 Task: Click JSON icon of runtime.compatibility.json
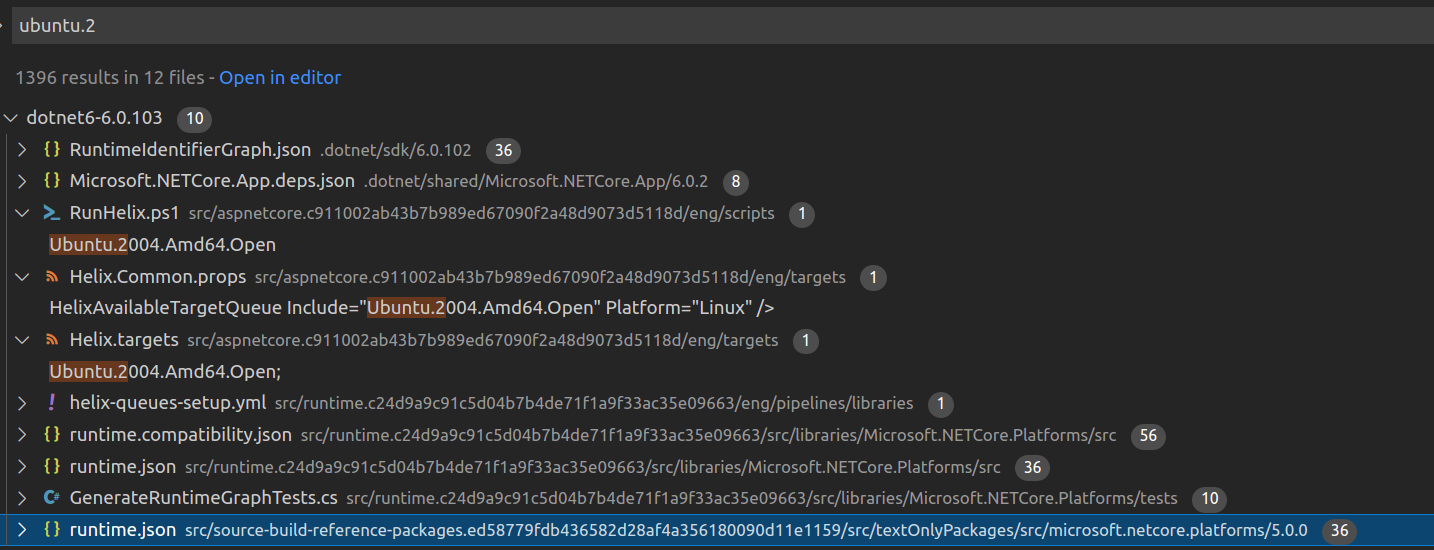click(x=51, y=435)
